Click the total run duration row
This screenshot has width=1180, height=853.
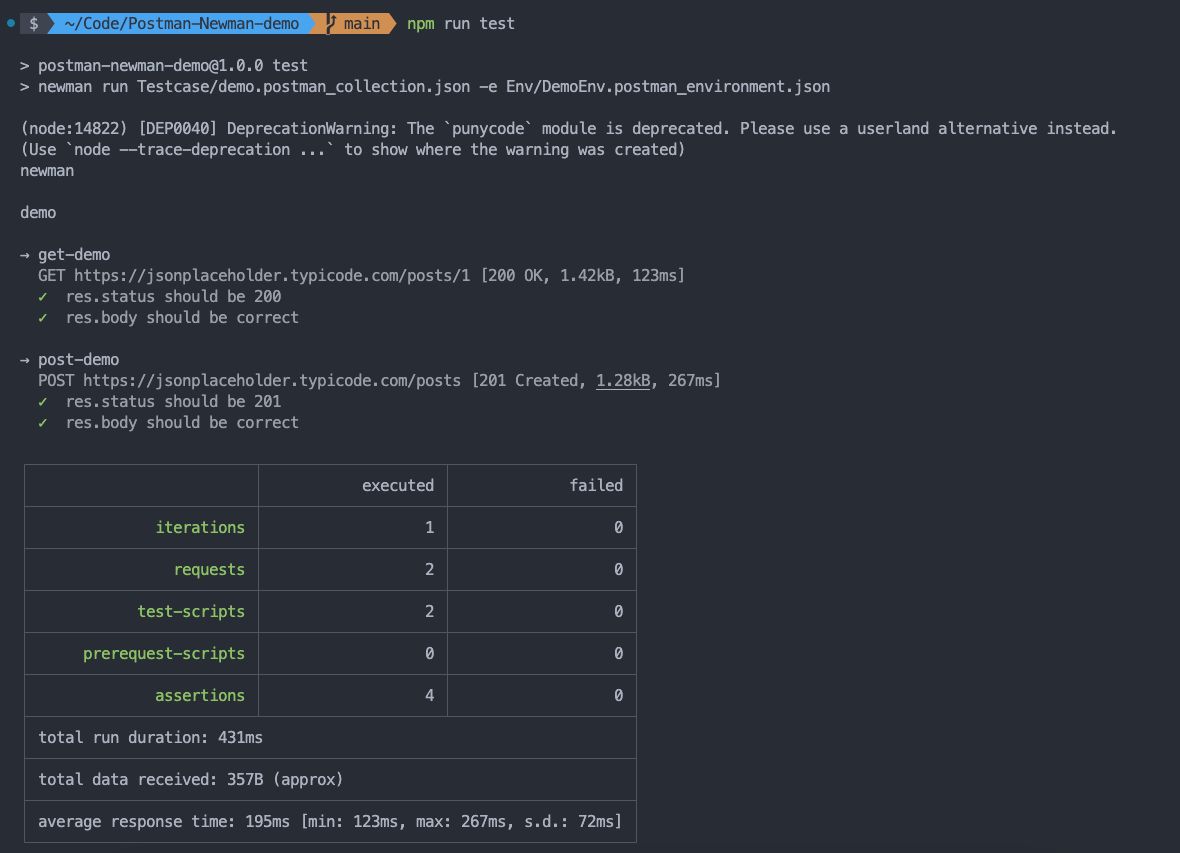pyautogui.click(x=150, y=738)
